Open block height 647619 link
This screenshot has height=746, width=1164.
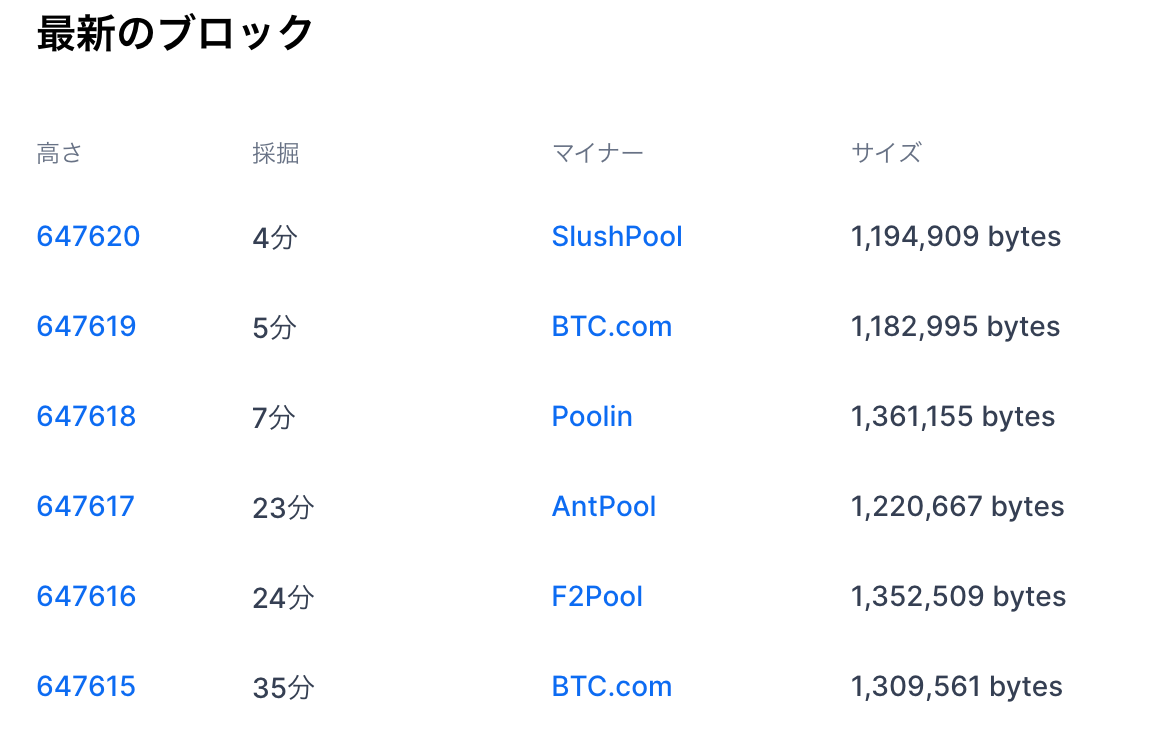[87, 327]
